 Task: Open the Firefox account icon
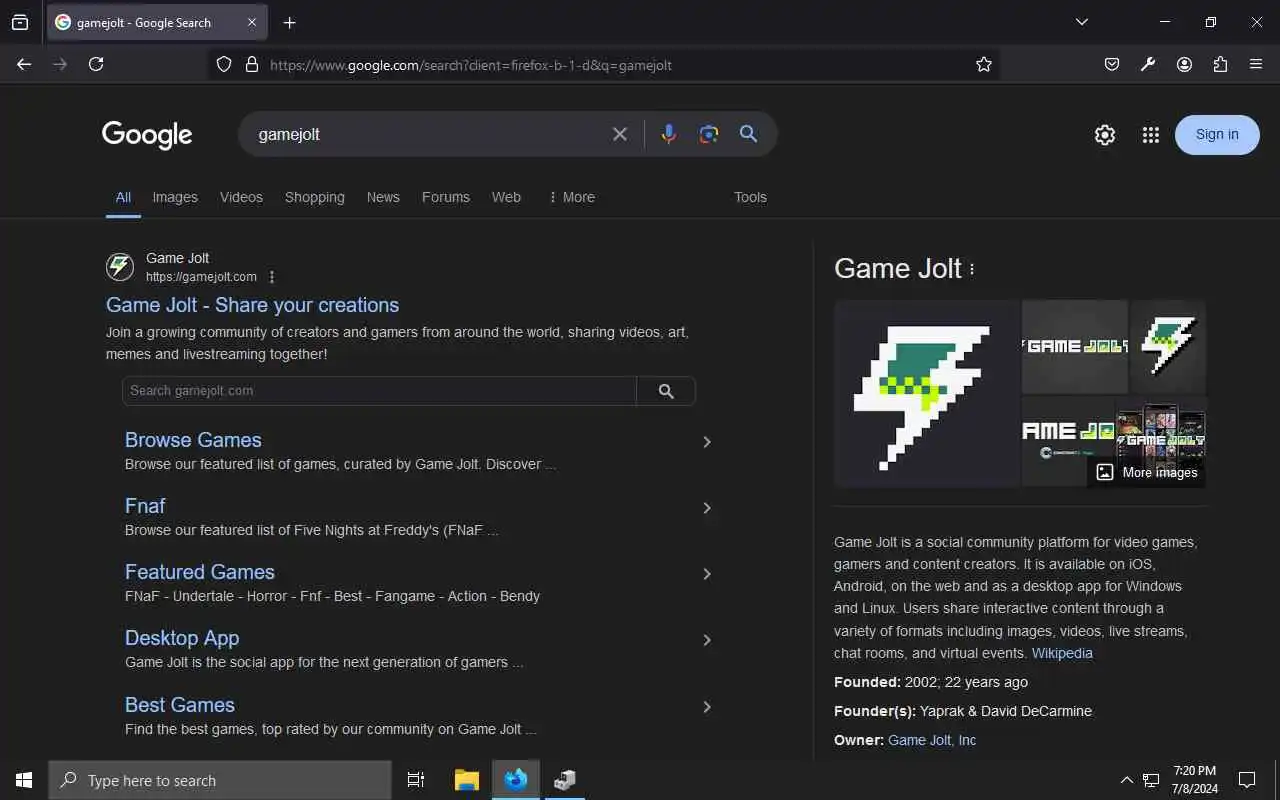click(x=1184, y=64)
